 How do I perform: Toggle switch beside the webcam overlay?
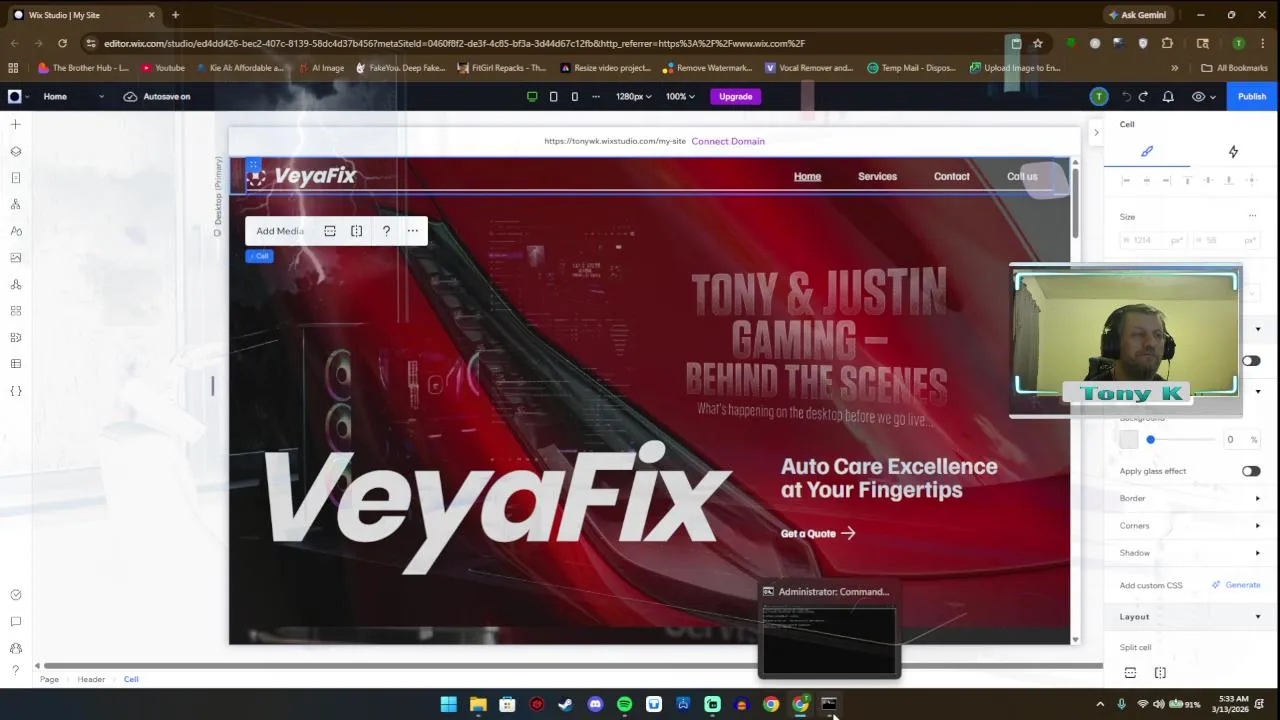(1251, 361)
